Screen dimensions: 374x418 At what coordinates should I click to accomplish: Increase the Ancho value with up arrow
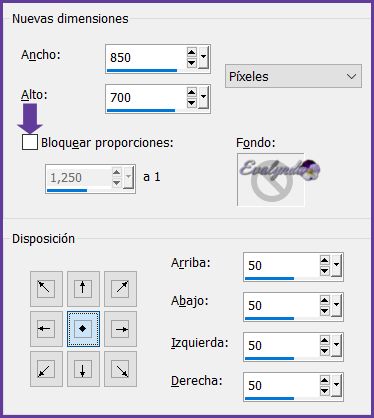(x=191, y=52)
